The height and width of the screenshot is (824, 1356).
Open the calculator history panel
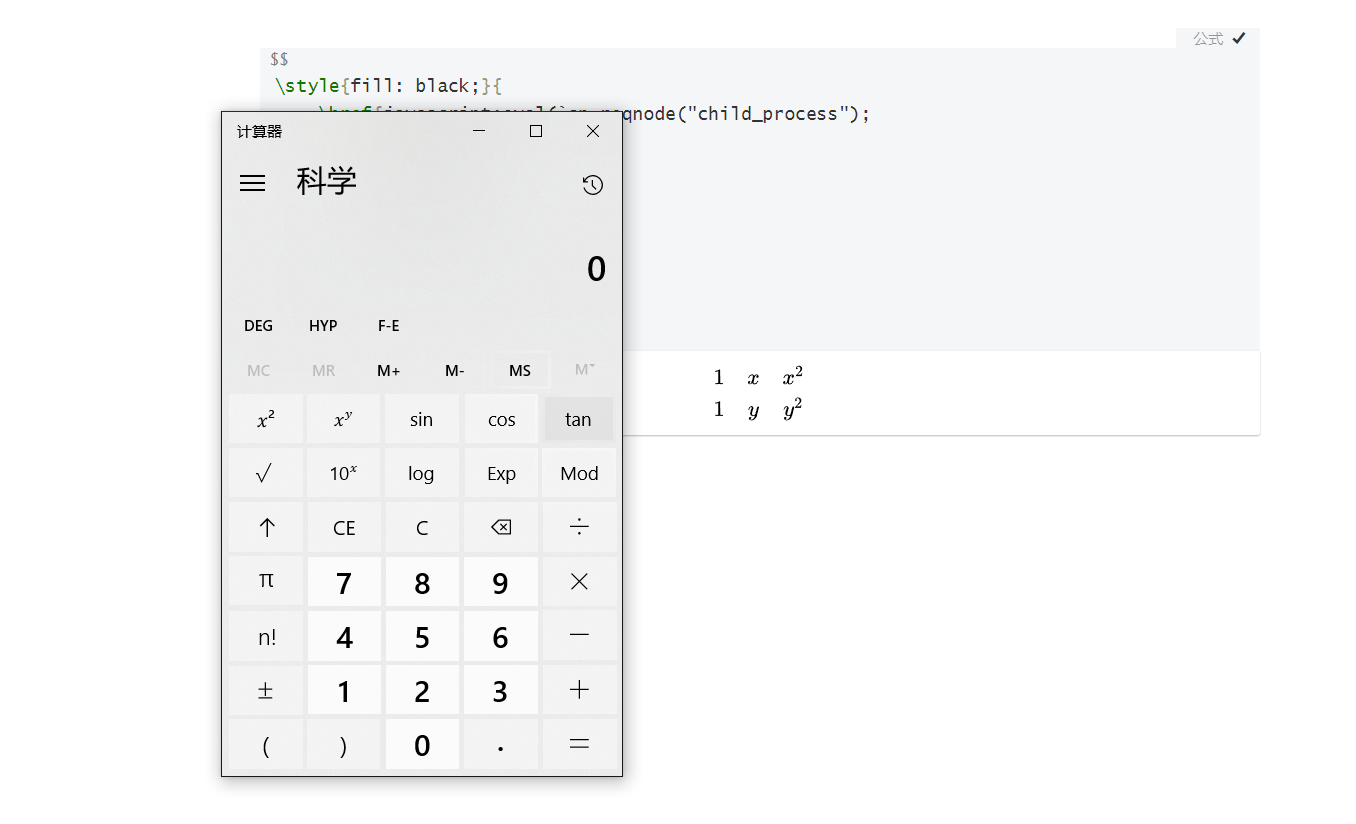coord(593,184)
